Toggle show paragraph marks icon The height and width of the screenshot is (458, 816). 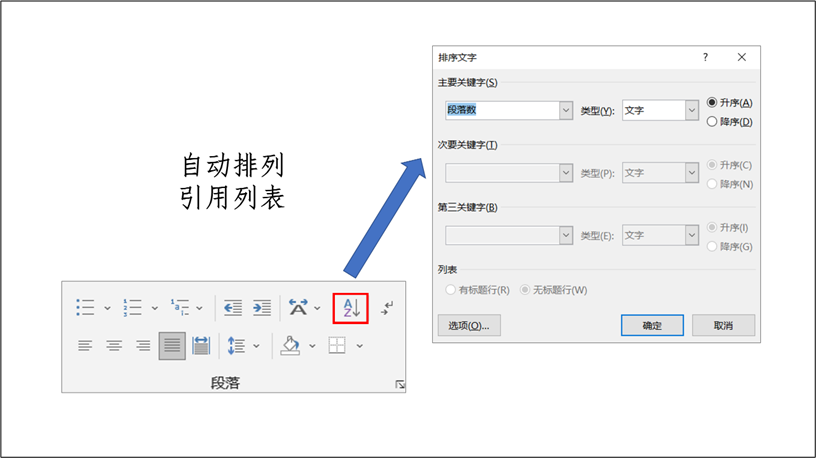(x=387, y=308)
